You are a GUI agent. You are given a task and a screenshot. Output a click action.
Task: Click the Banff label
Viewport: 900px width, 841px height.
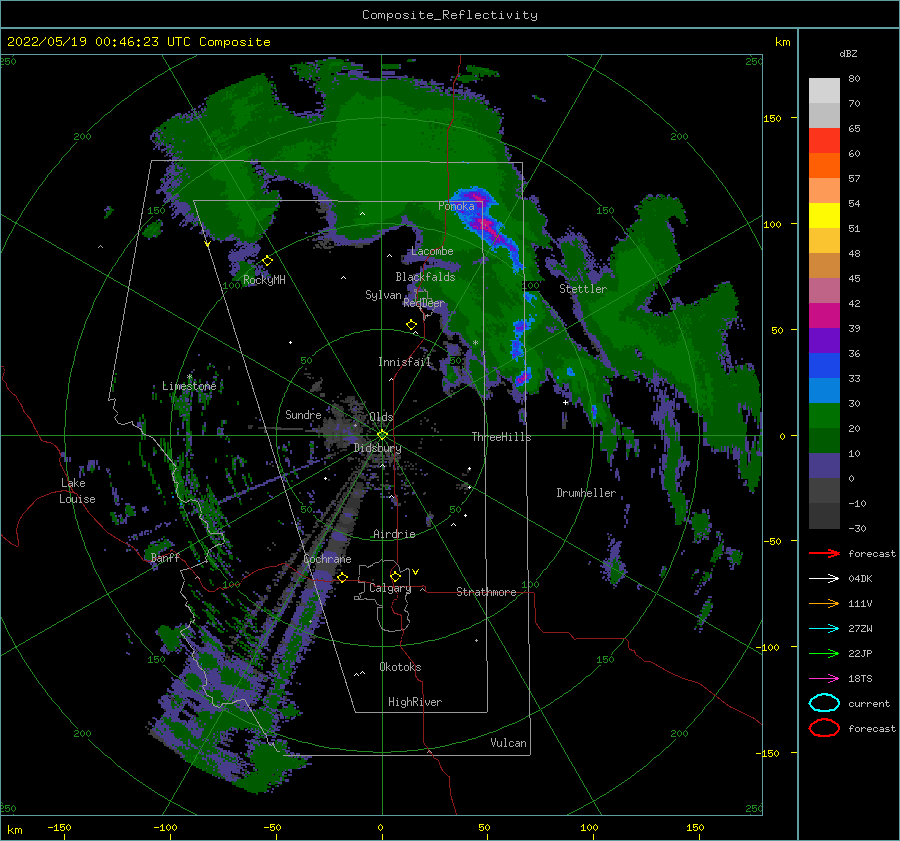pos(165,557)
